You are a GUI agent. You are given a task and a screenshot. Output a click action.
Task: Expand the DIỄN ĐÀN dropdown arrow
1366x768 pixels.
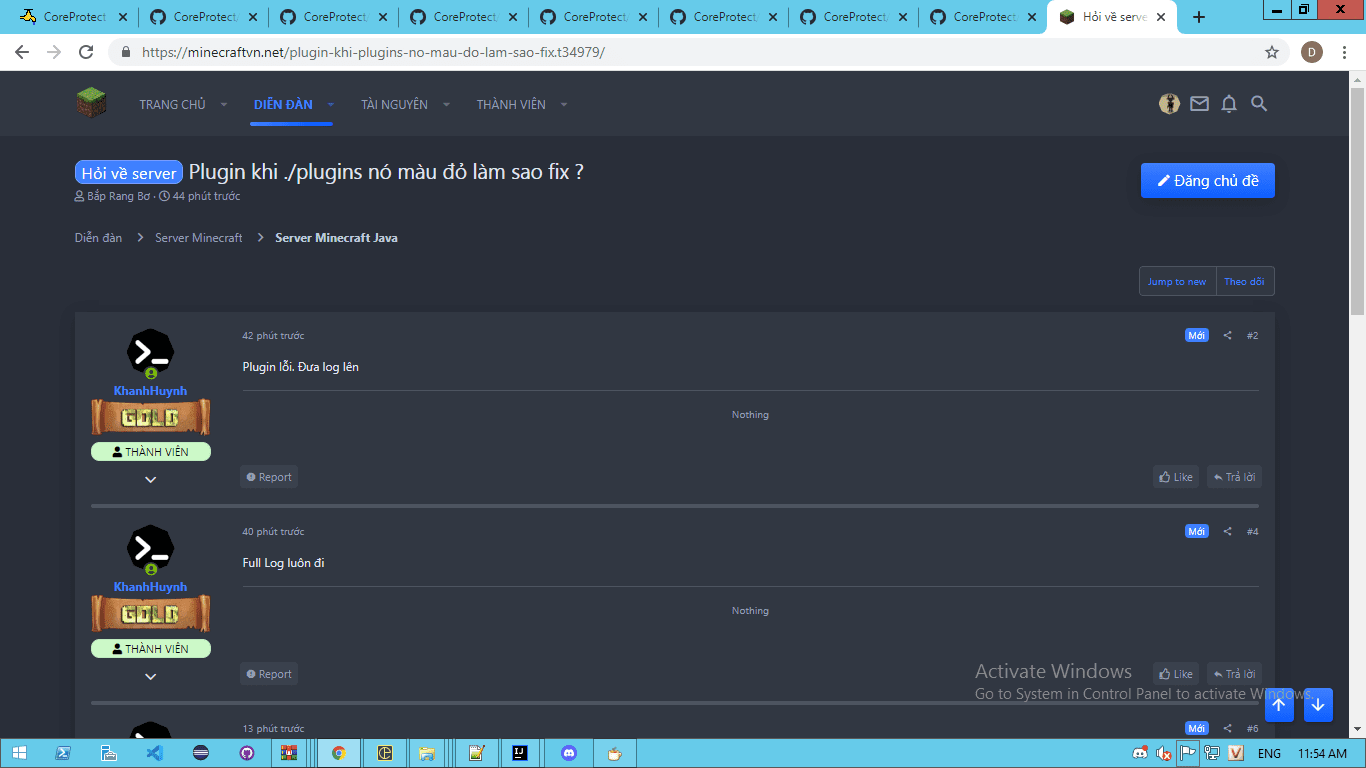tap(330, 104)
